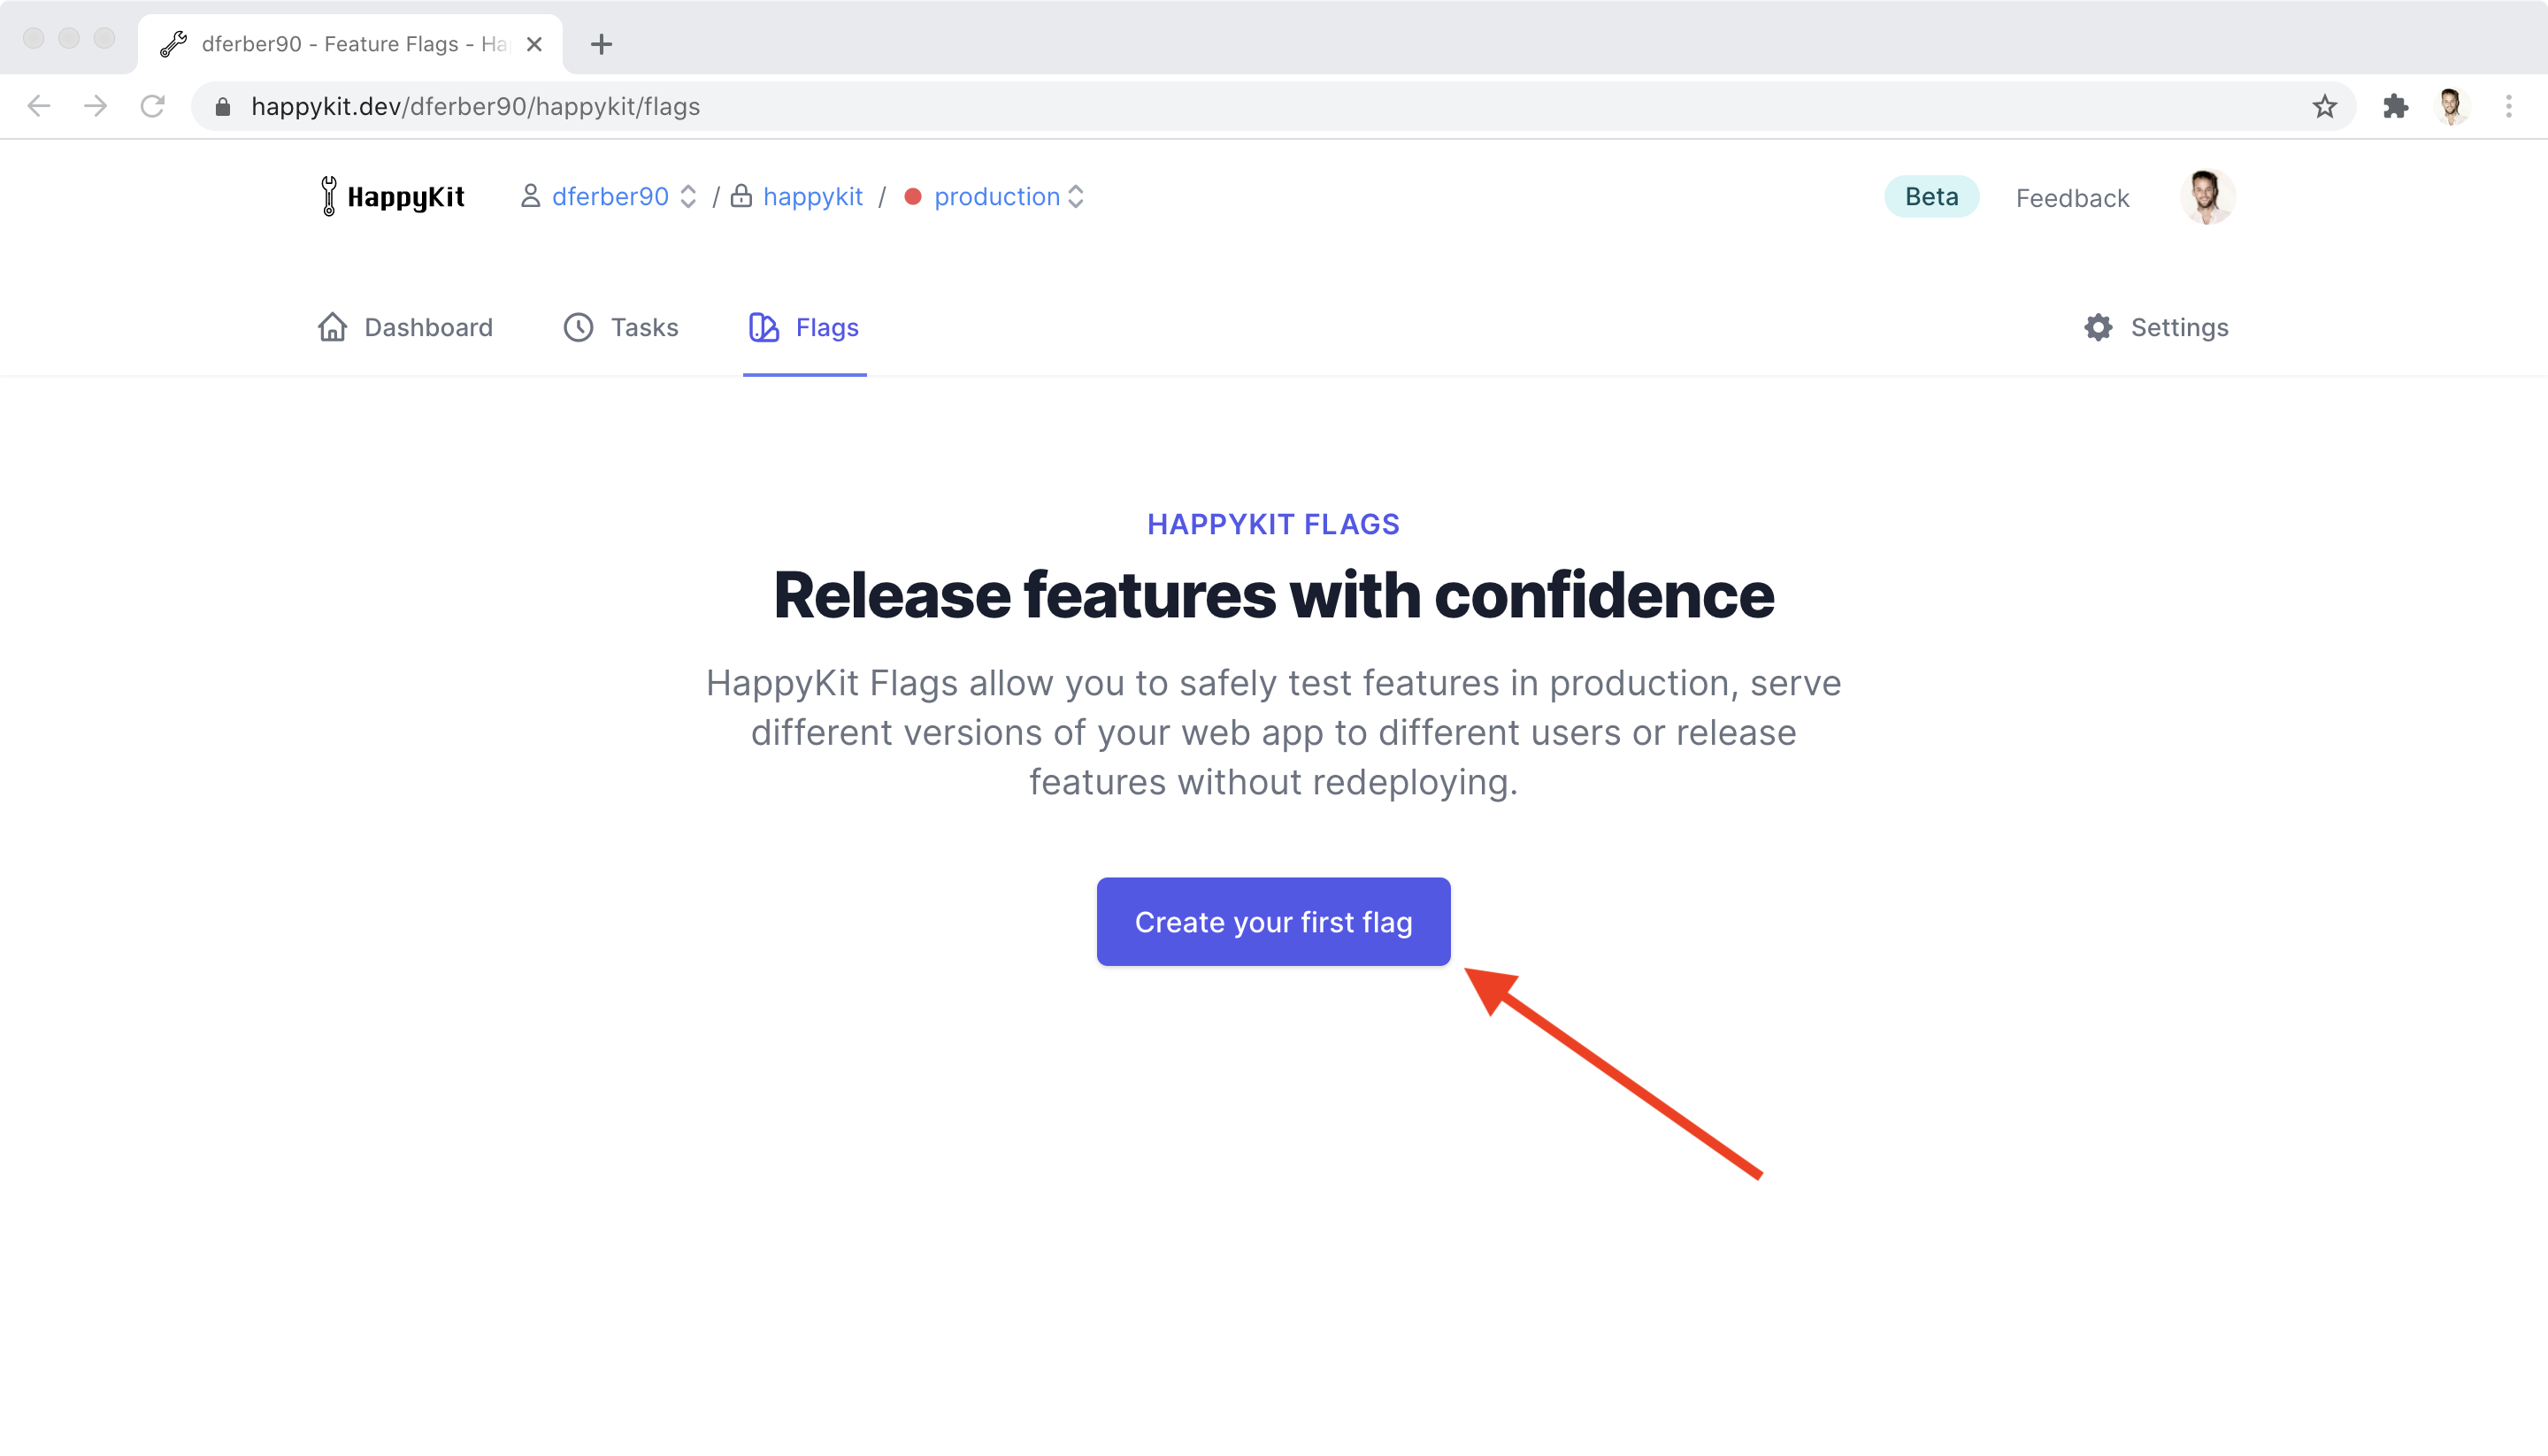Bookmark this page with the star
The width and height of the screenshot is (2548, 1456).
click(x=2324, y=106)
